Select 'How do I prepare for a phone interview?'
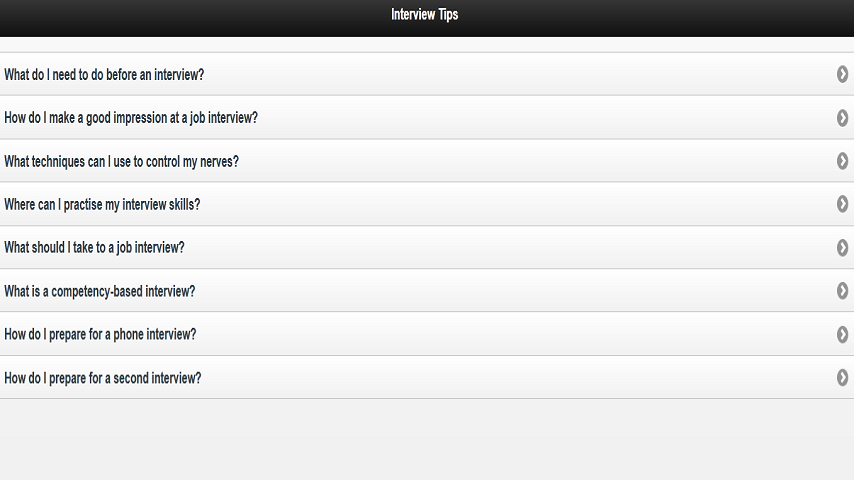Viewport: 854px width, 480px height. point(100,334)
